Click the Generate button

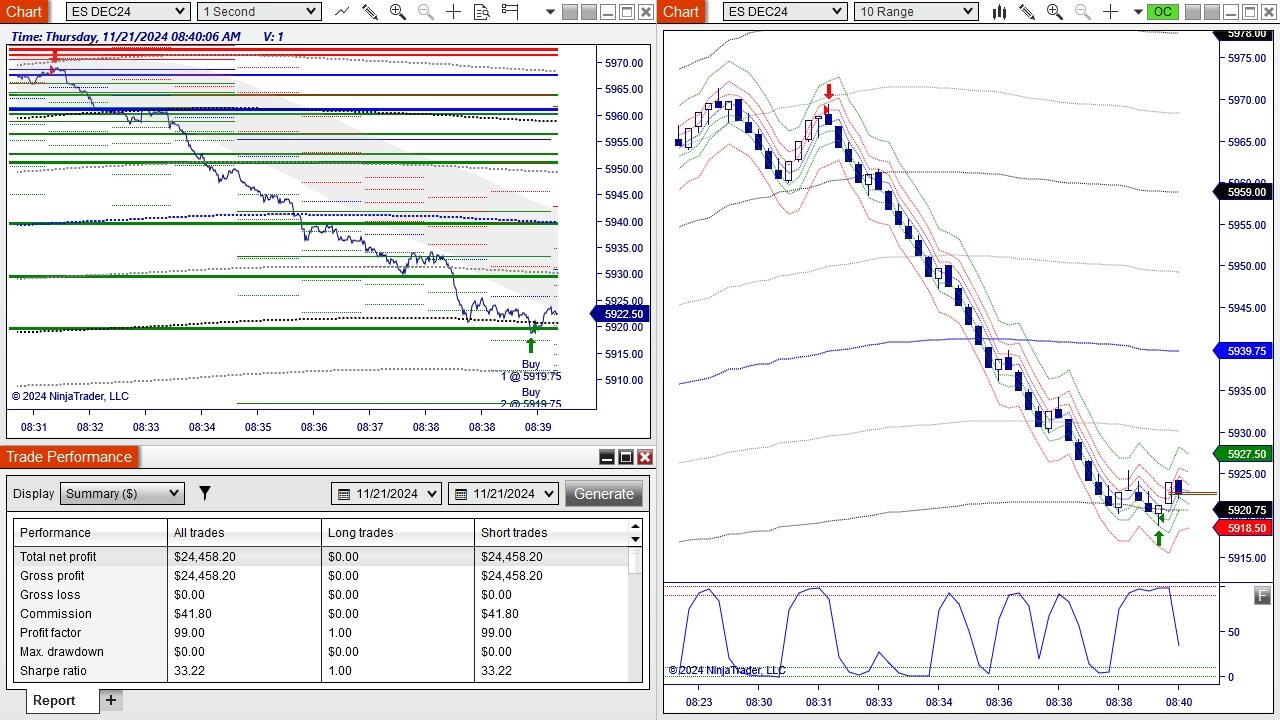[604, 493]
